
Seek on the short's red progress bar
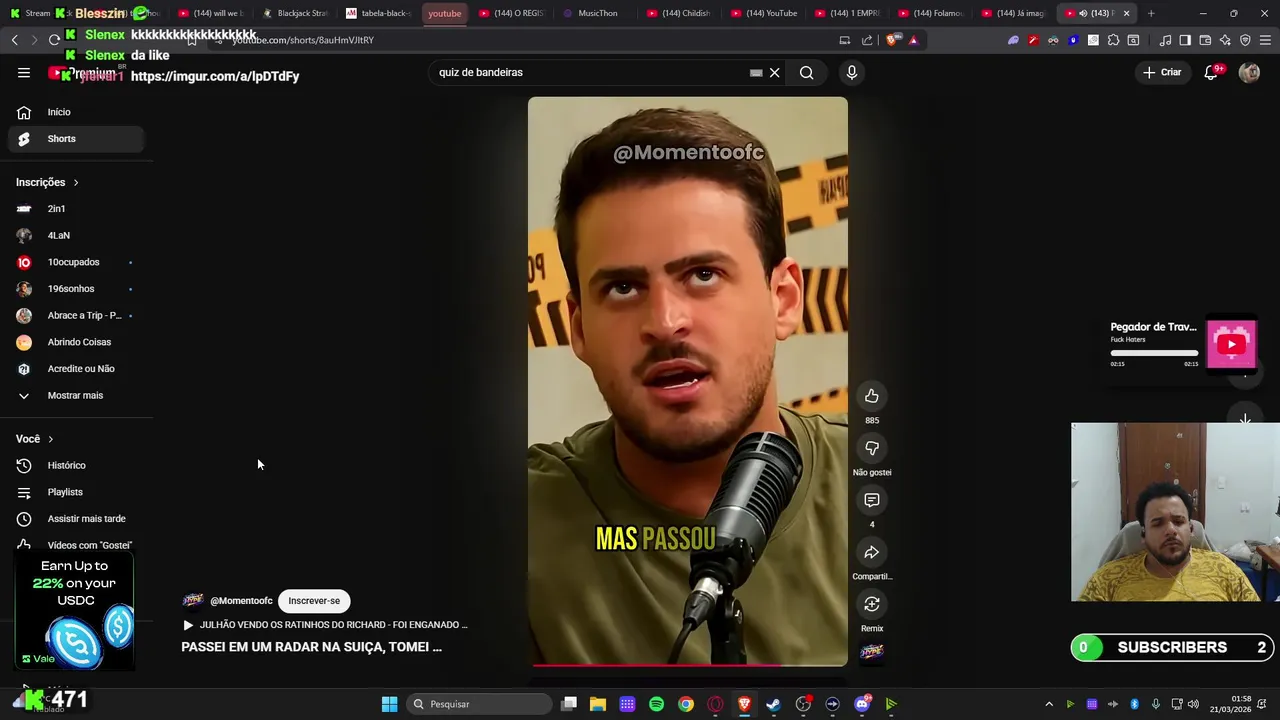pos(690,664)
